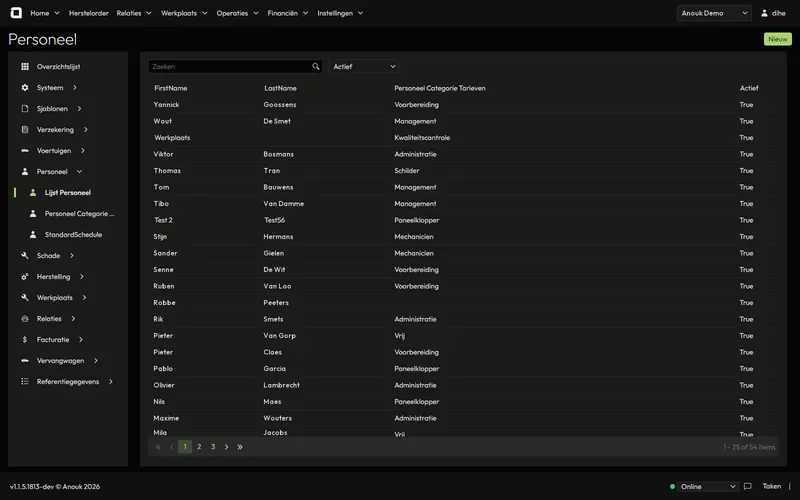
Task: Click the Lijst Personeel person icon
Action: pyautogui.click(x=33, y=192)
